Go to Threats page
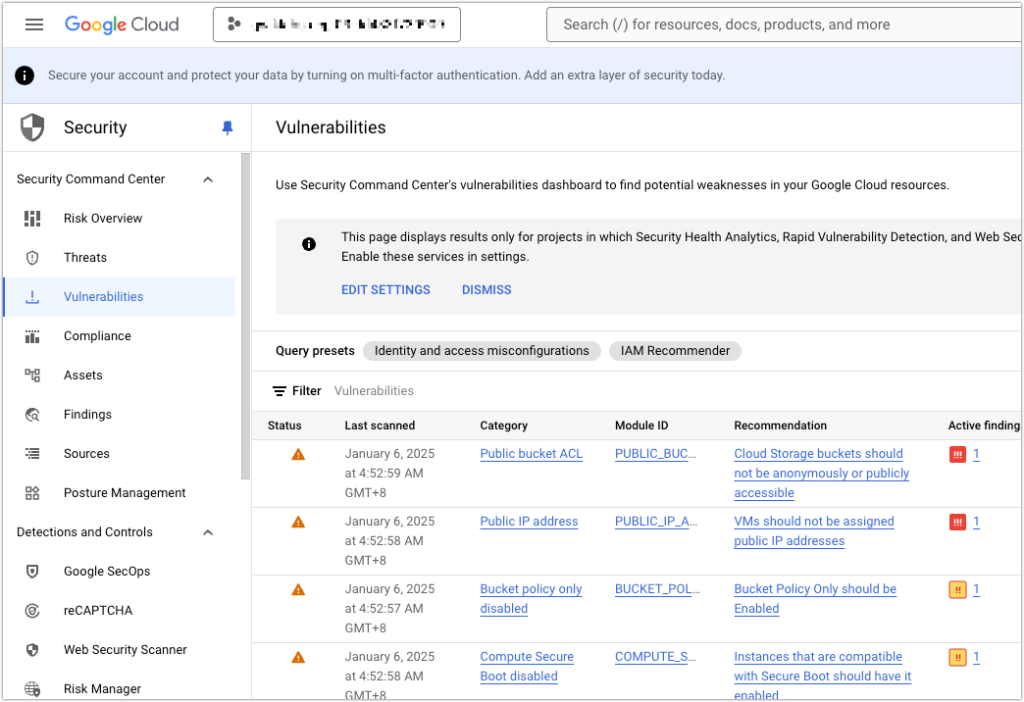This screenshot has height=702, width=1024. (85, 257)
